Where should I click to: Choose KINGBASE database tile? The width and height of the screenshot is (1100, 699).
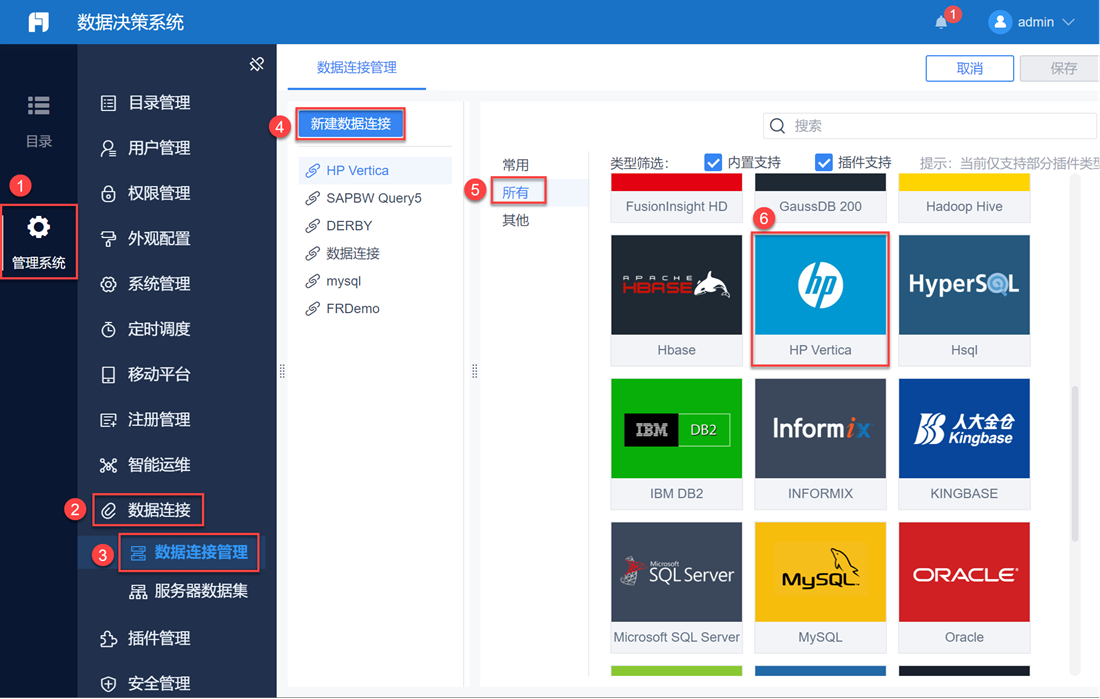coord(964,444)
